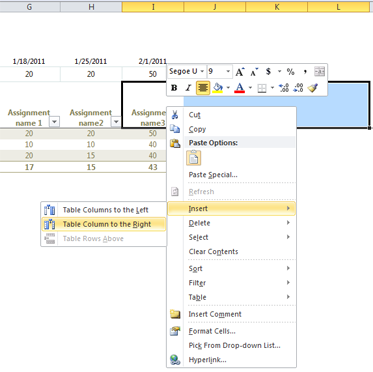Select column G header

29,7
